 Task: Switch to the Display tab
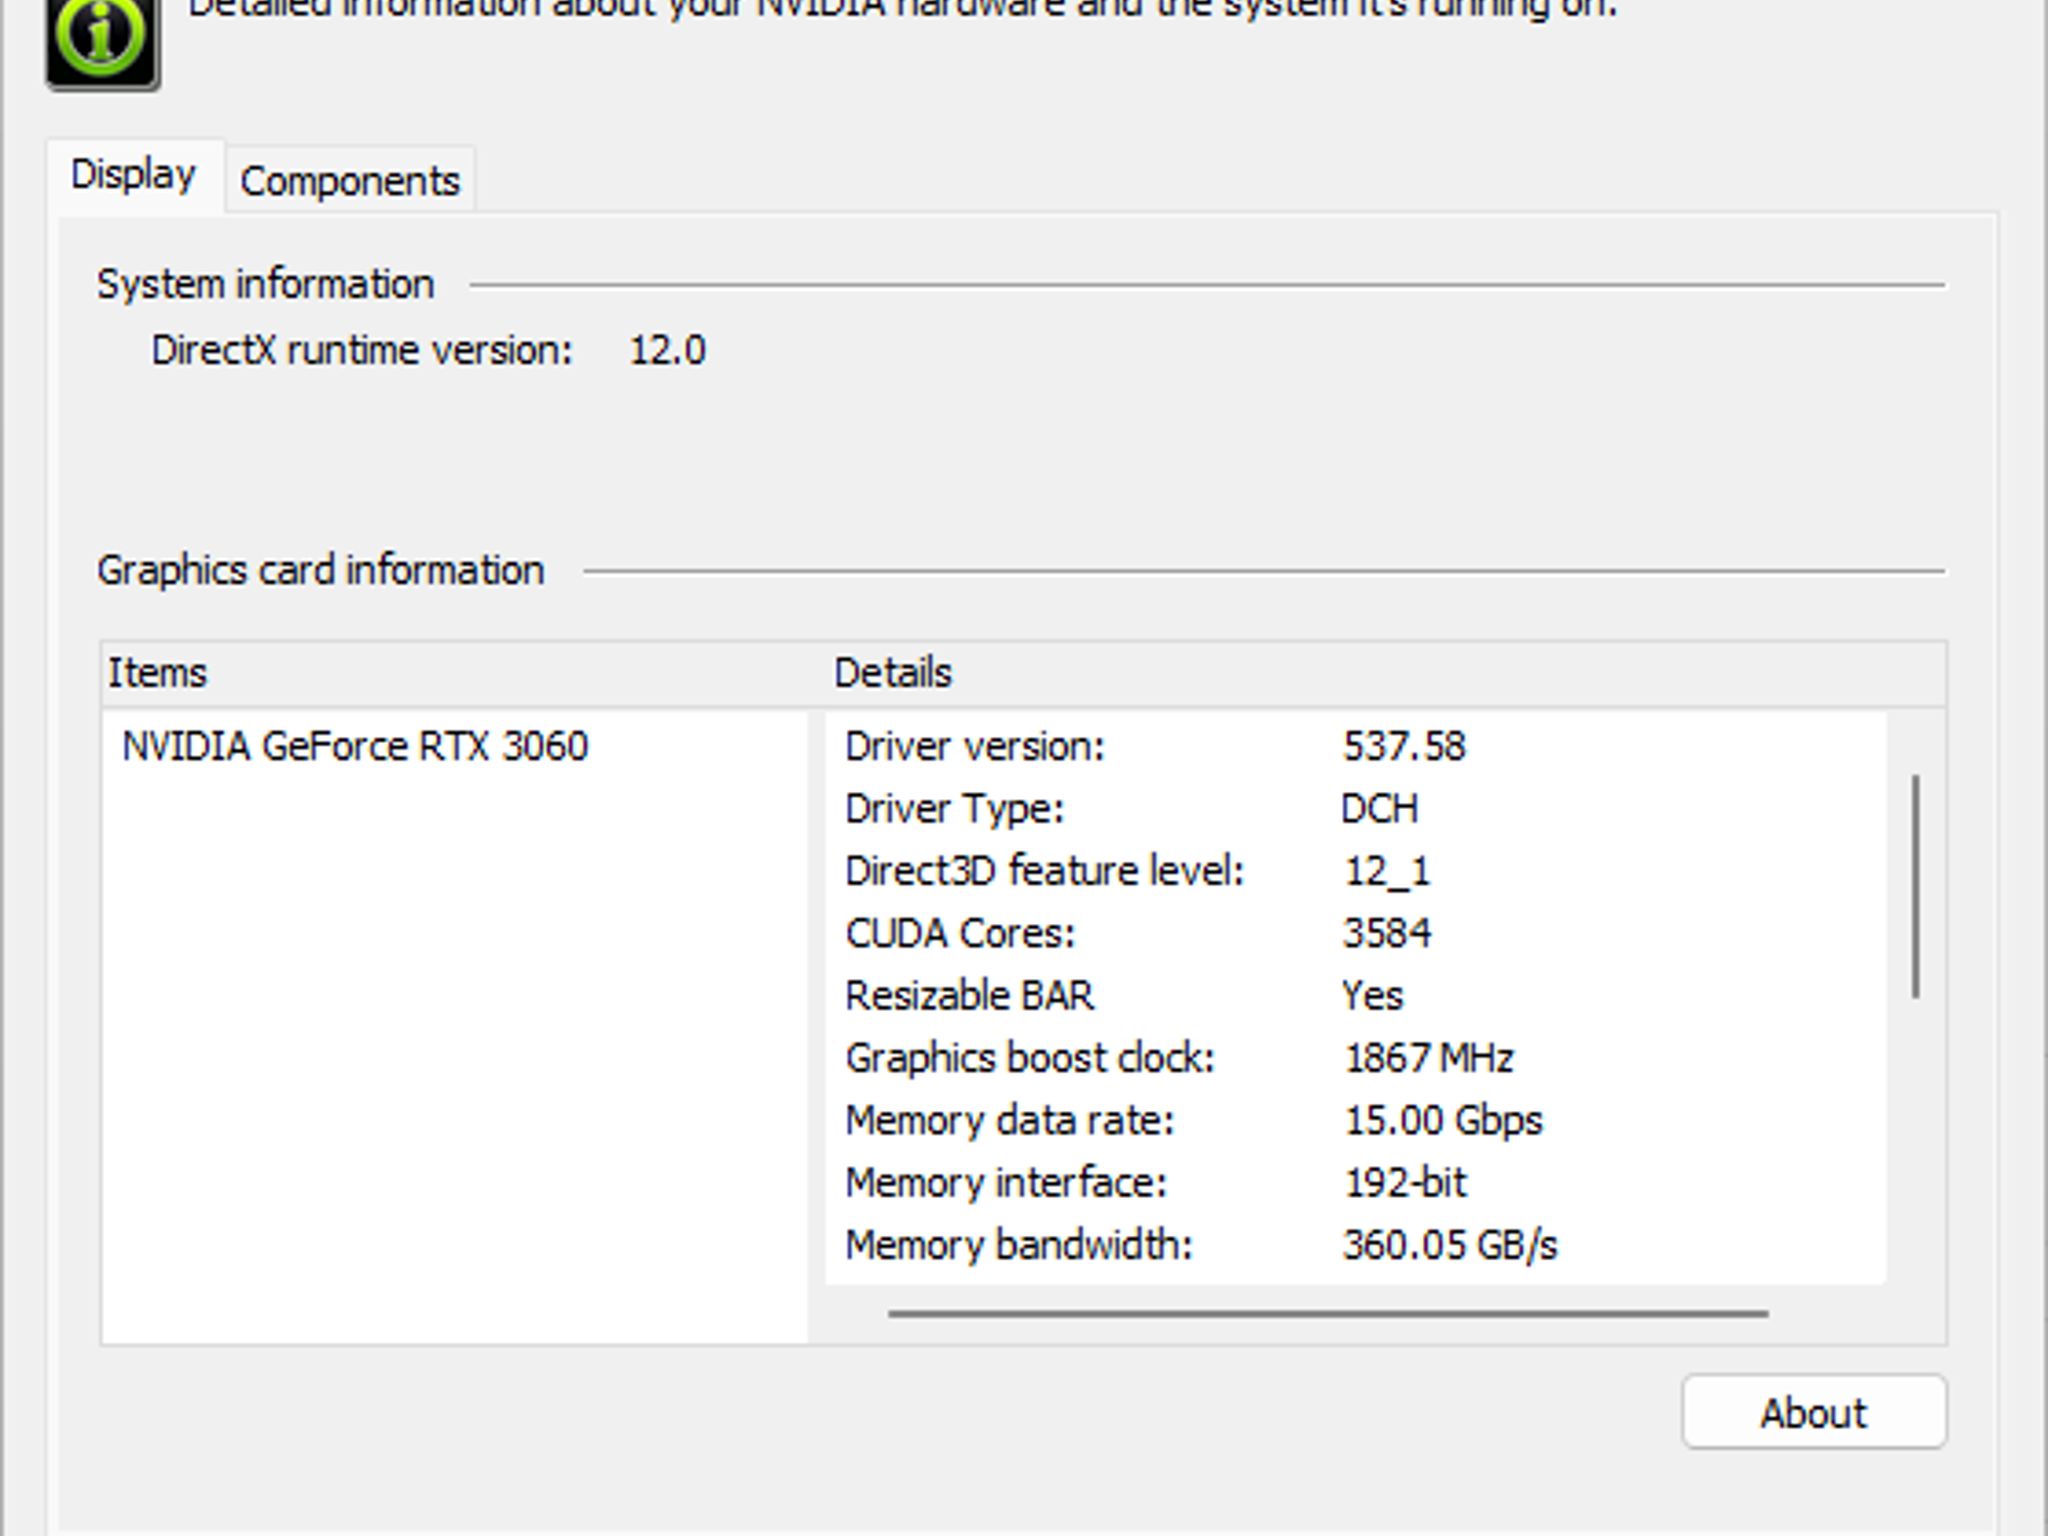(x=134, y=176)
